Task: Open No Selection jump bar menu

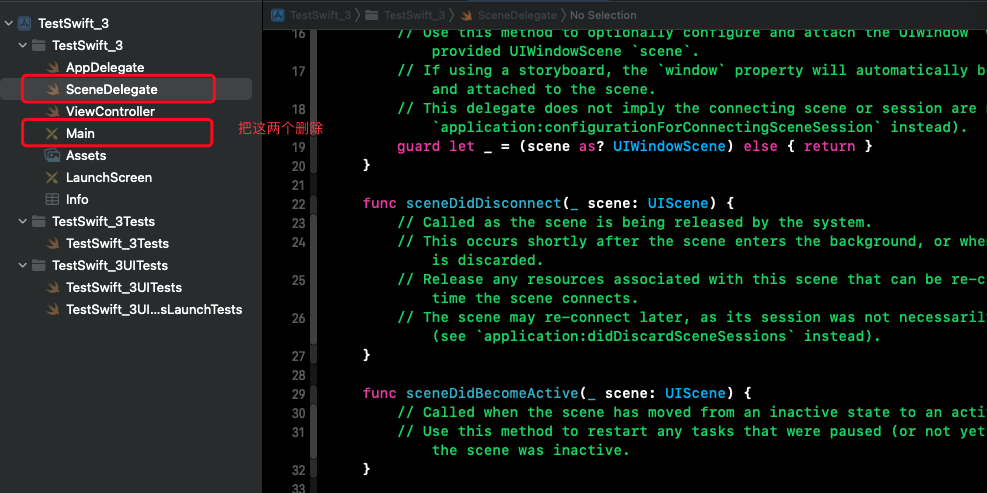Action: coord(603,15)
